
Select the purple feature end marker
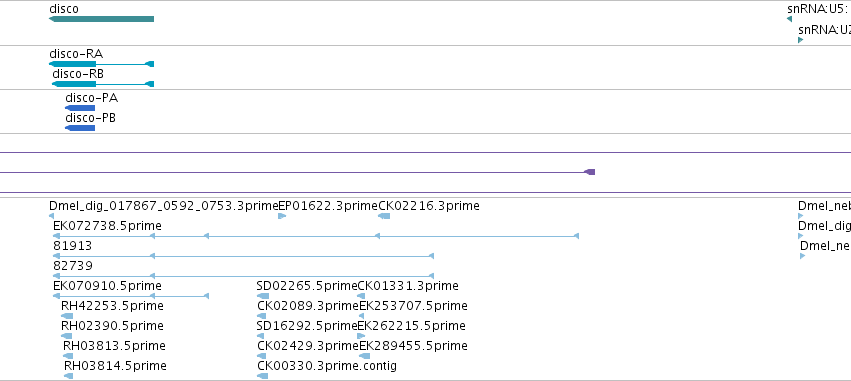[x=589, y=172]
